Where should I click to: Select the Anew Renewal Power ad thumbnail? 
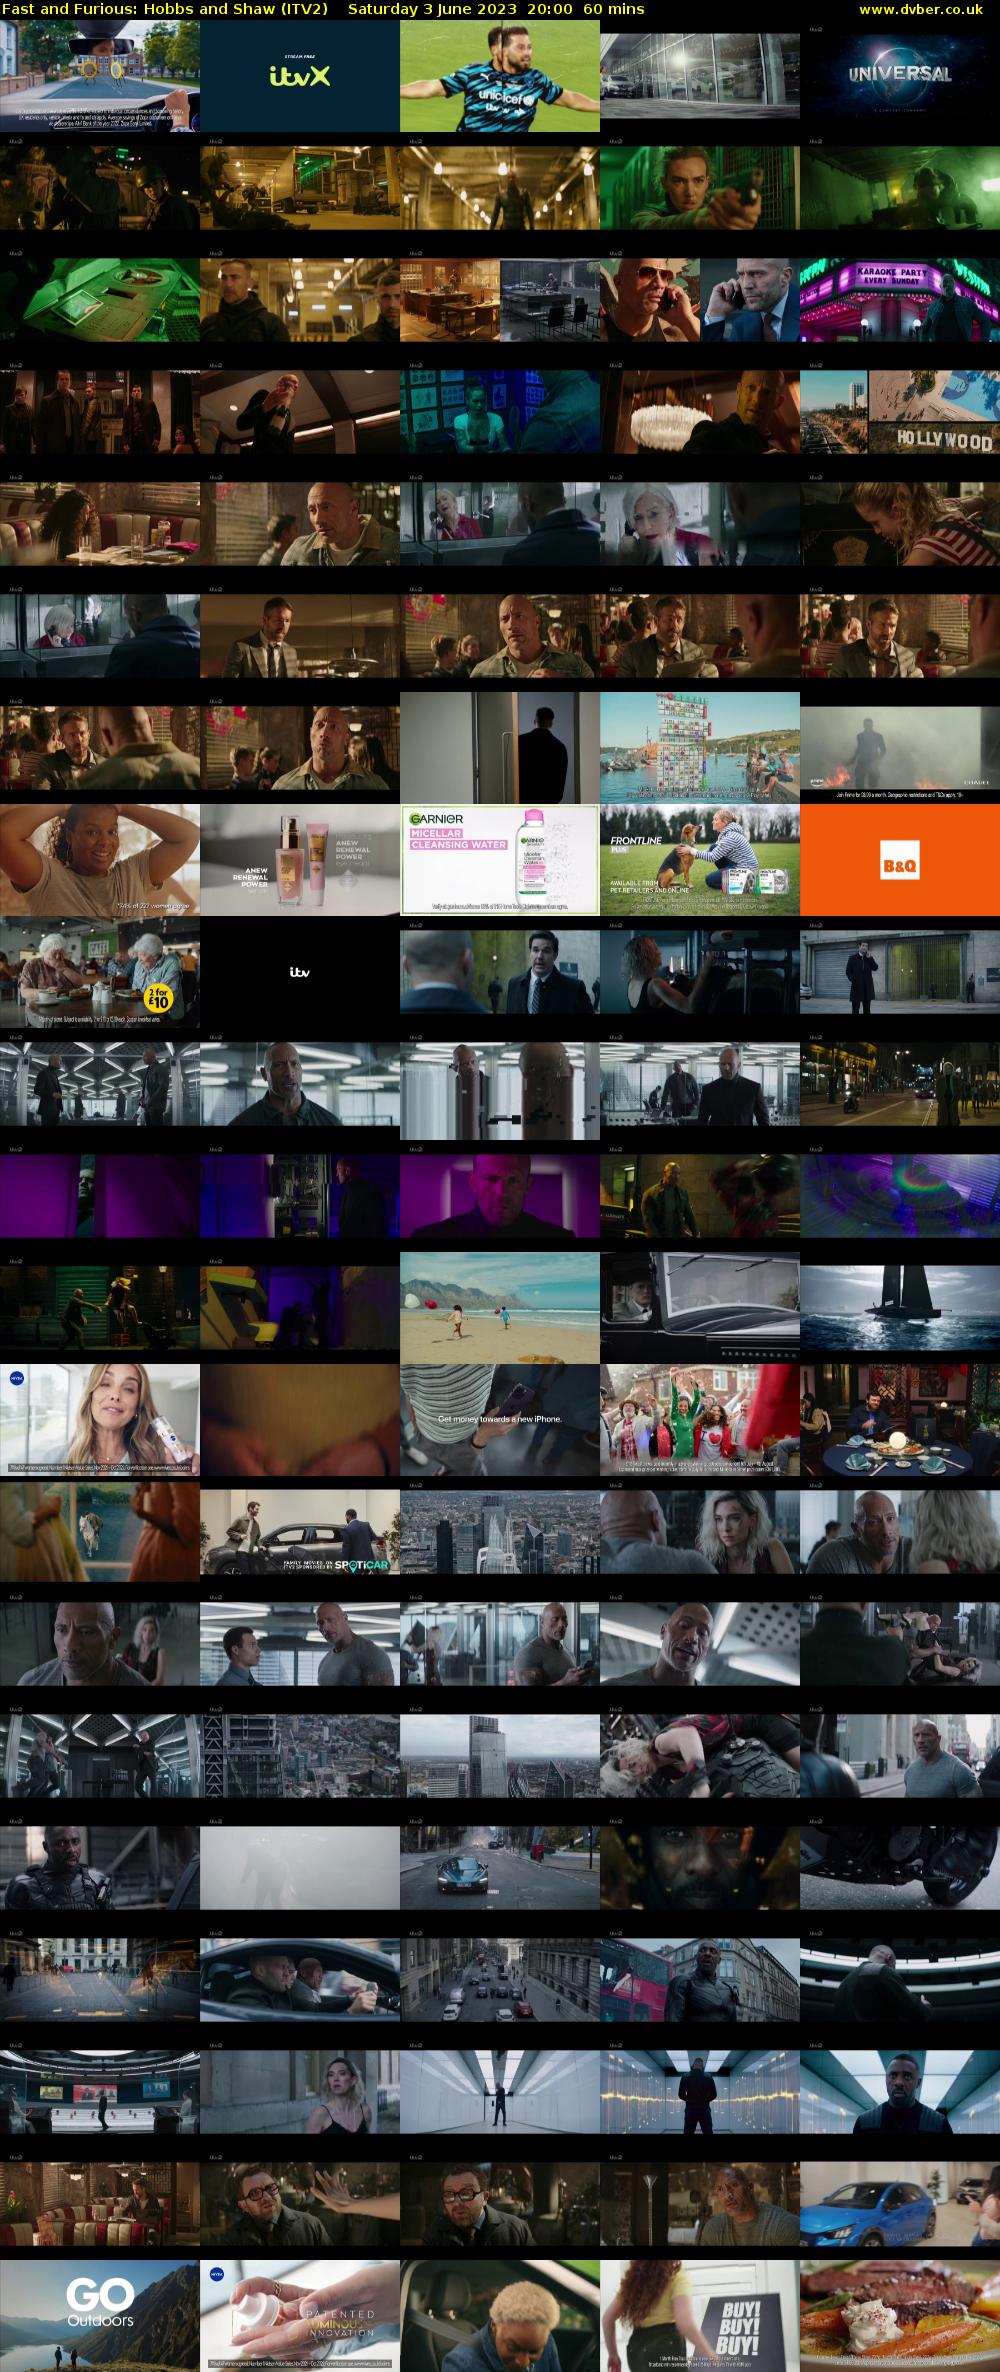[x=300, y=860]
